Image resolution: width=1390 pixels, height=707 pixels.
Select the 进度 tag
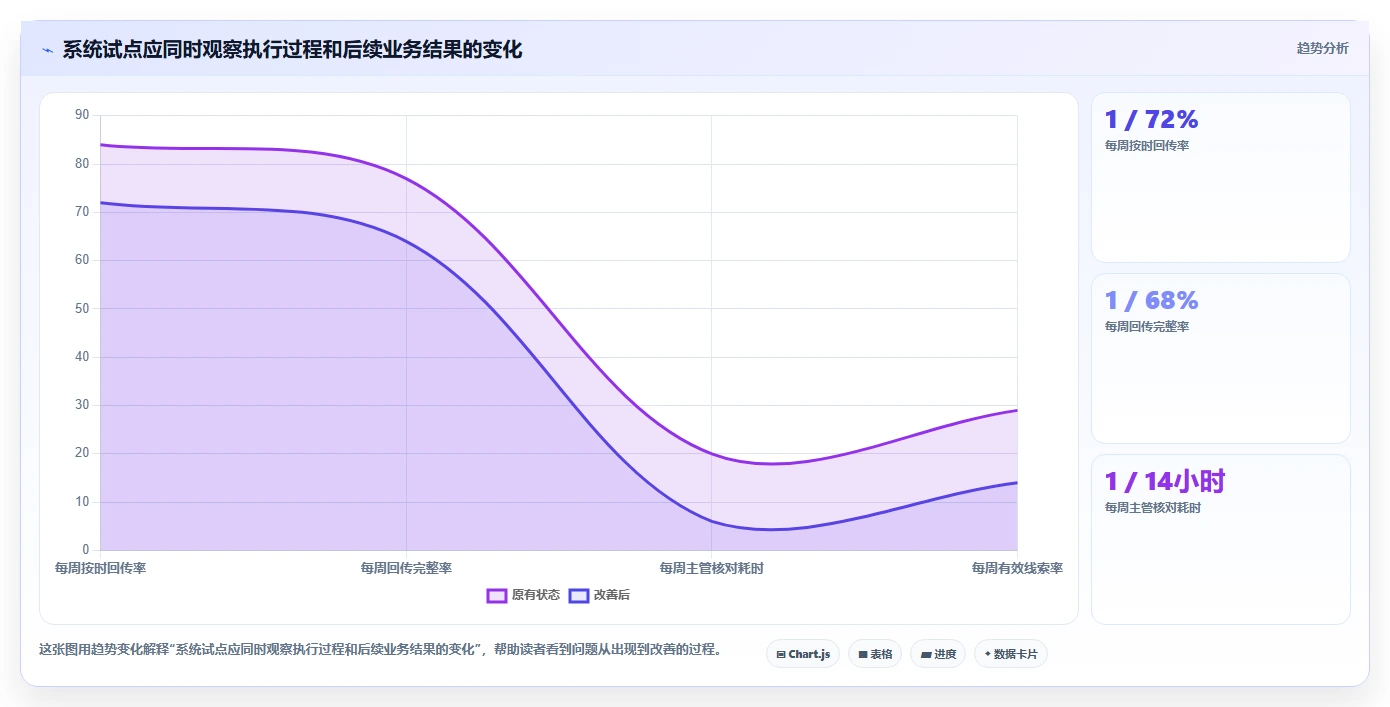pyautogui.click(x=938, y=654)
